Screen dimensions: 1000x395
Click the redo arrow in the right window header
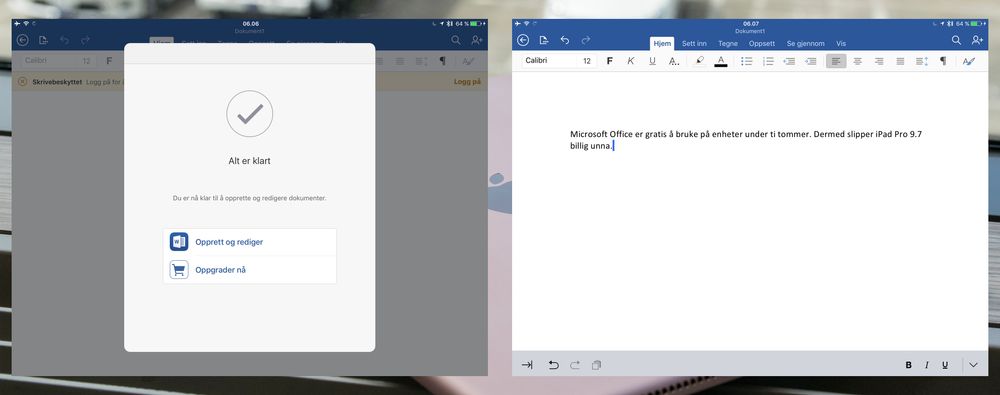pos(585,40)
